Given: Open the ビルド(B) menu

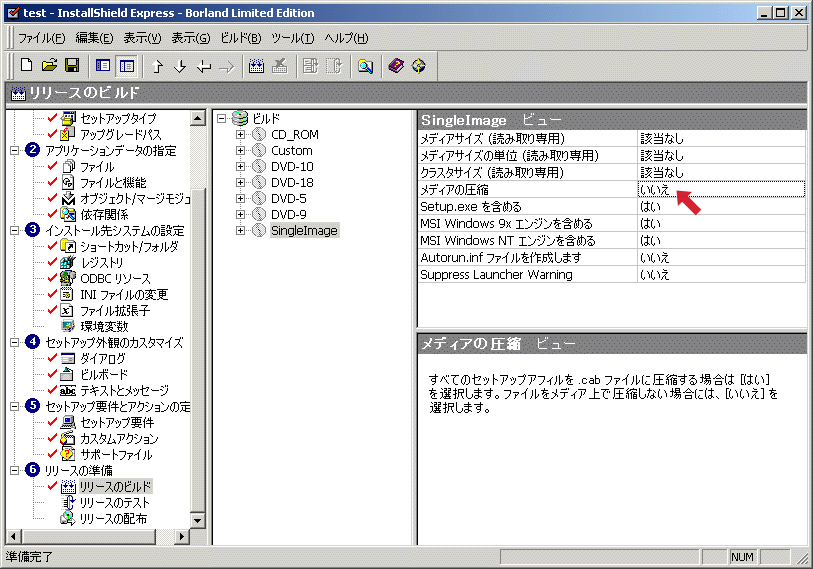Looking at the screenshot, I should [x=241, y=38].
